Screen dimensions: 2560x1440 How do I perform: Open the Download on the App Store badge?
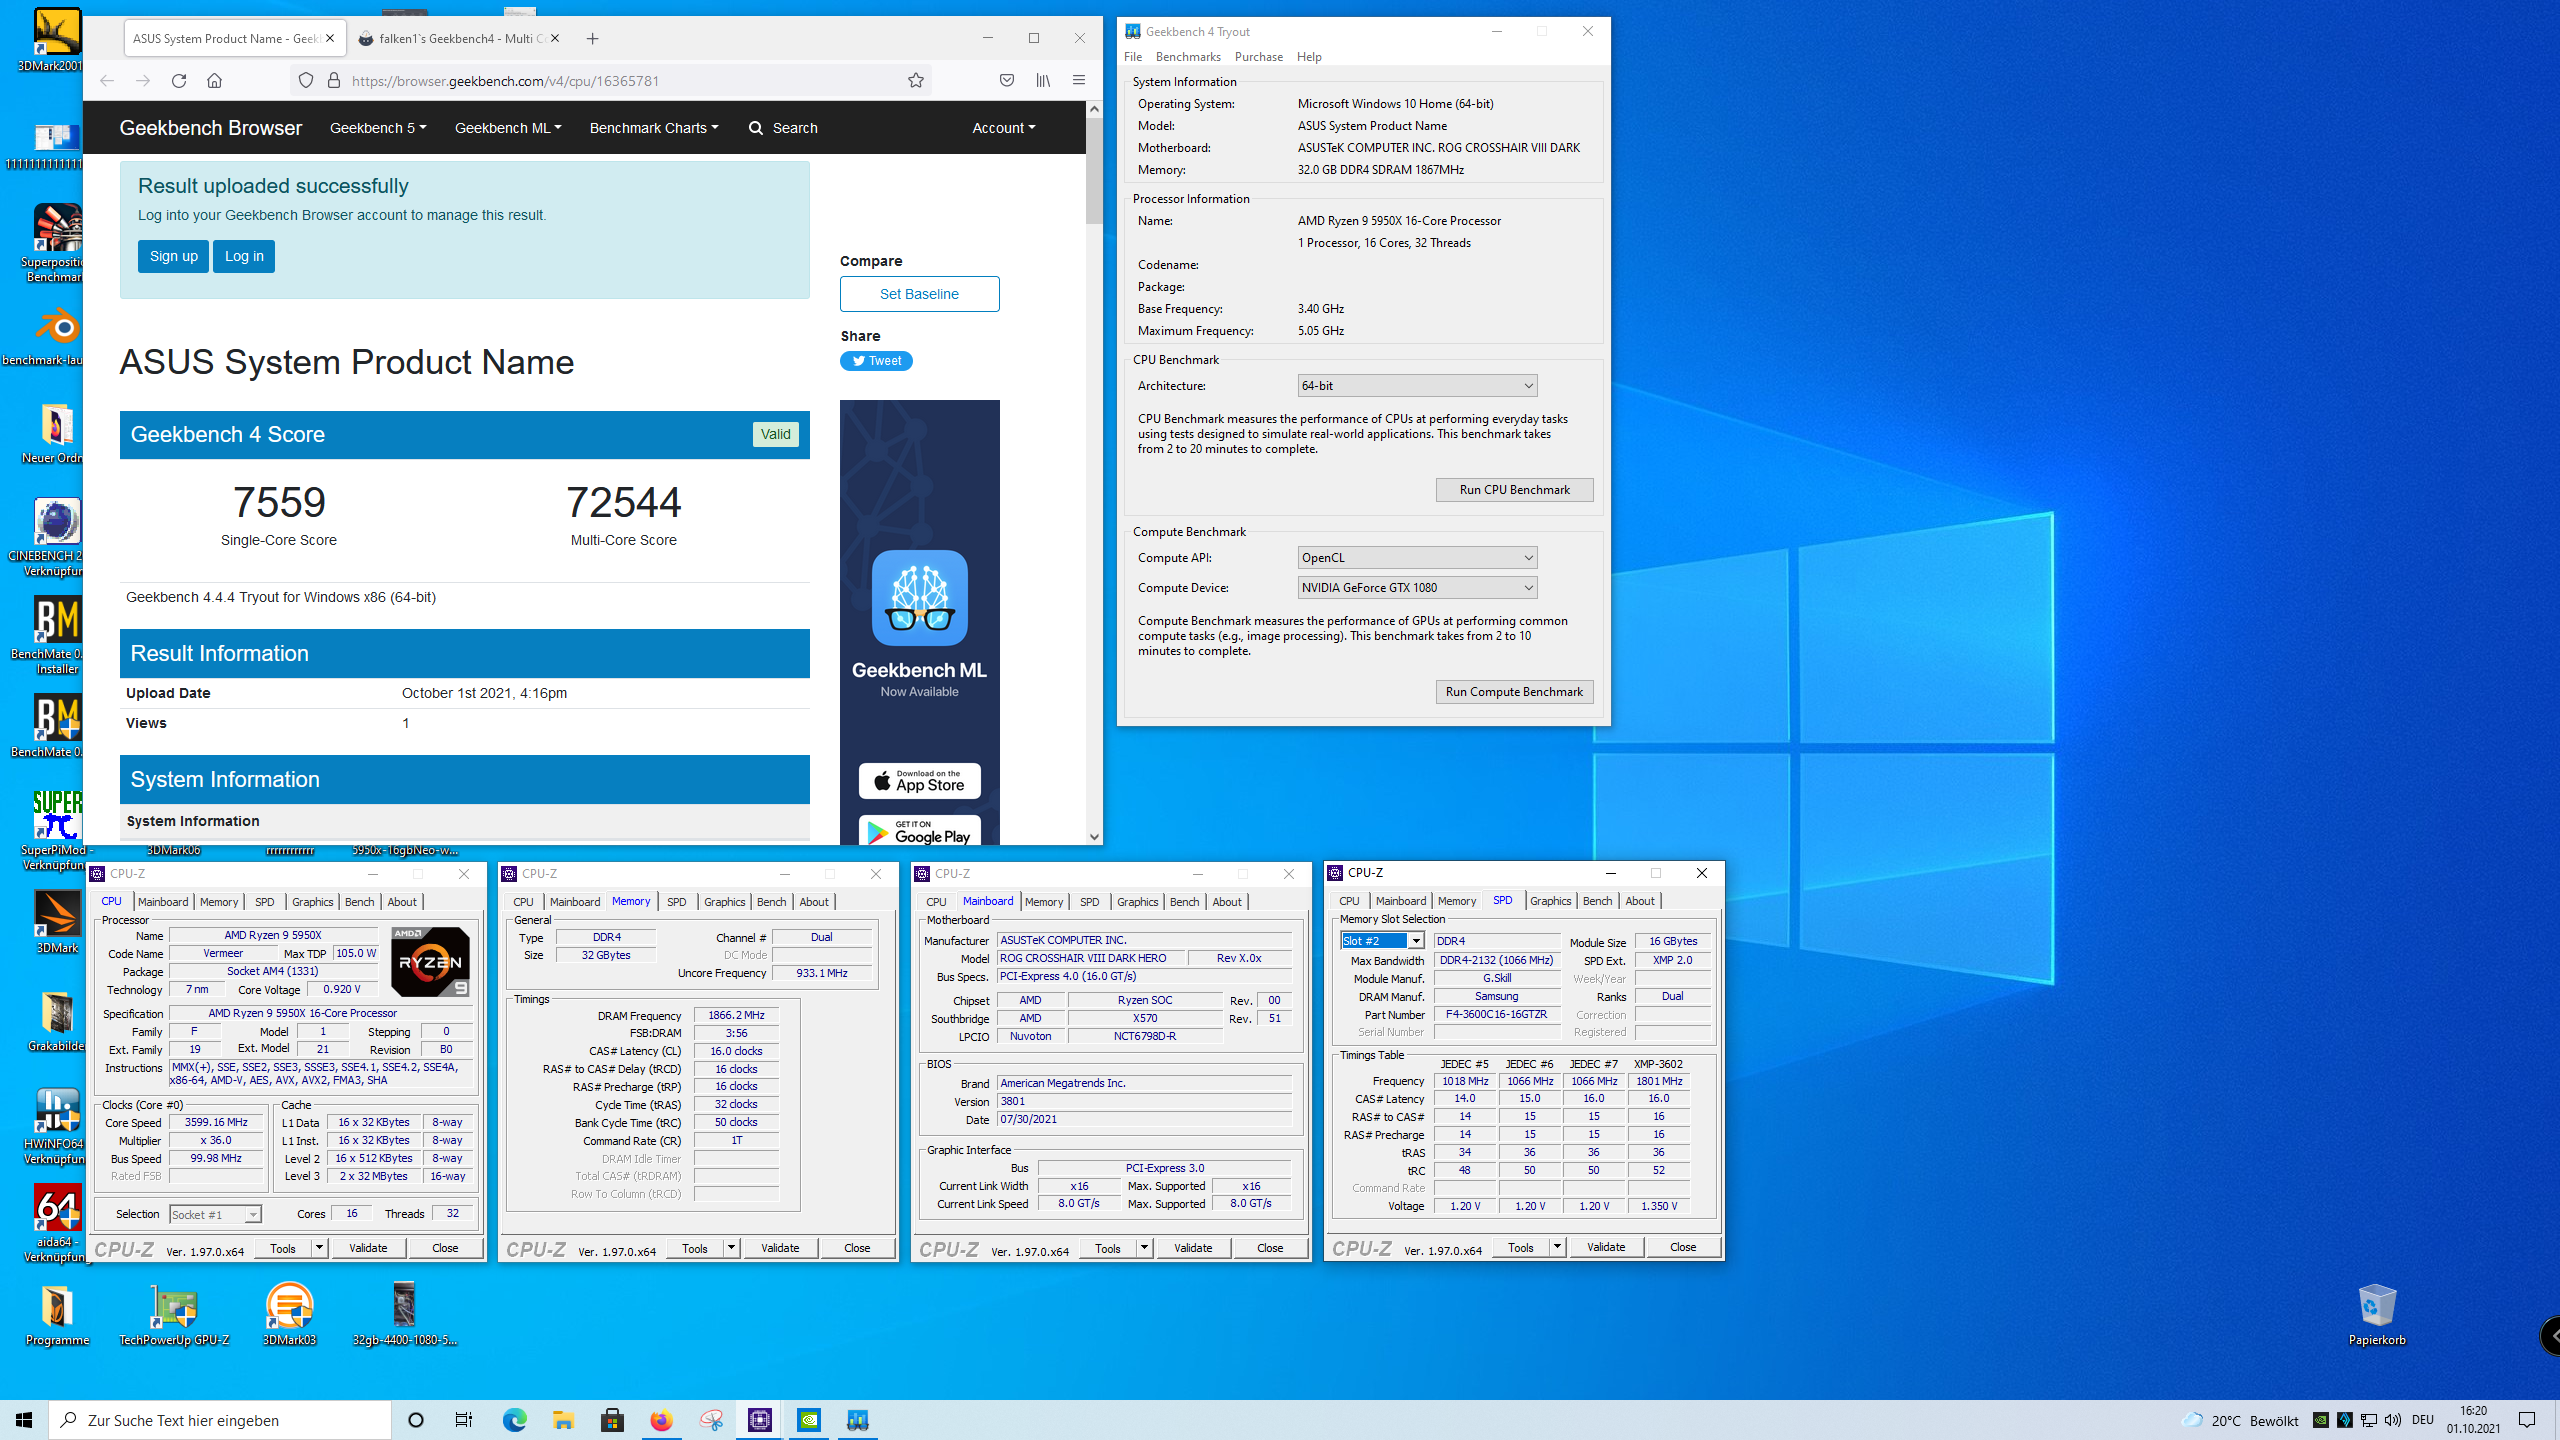(919, 781)
